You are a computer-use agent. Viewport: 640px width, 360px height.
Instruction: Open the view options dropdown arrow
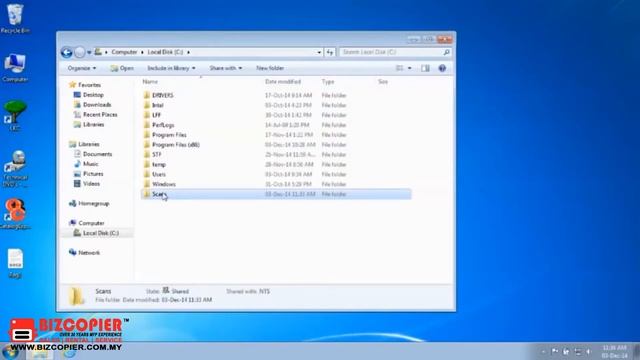pyautogui.click(x=409, y=68)
